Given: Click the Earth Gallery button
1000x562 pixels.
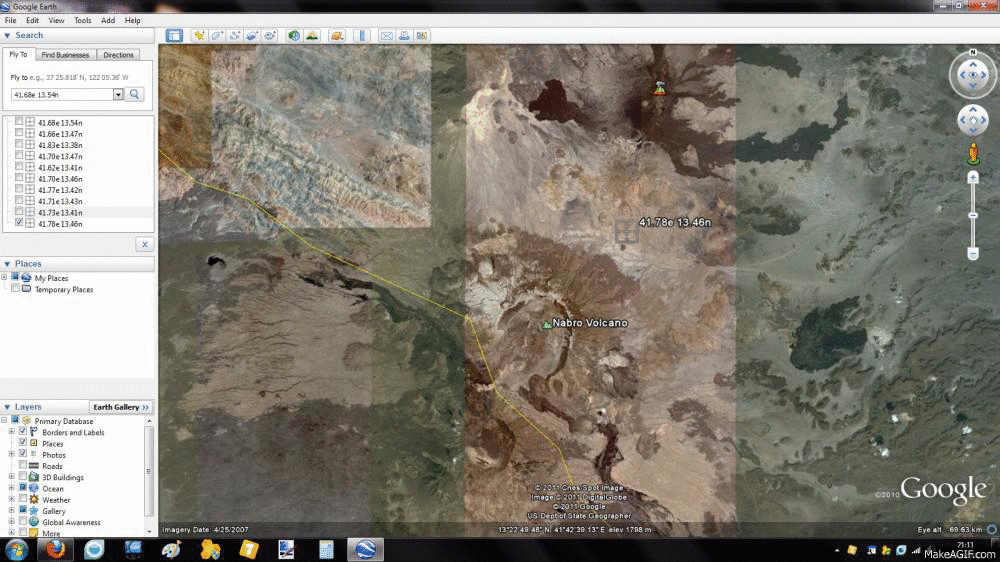Looking at the screenshot, I should click(120, 407).
